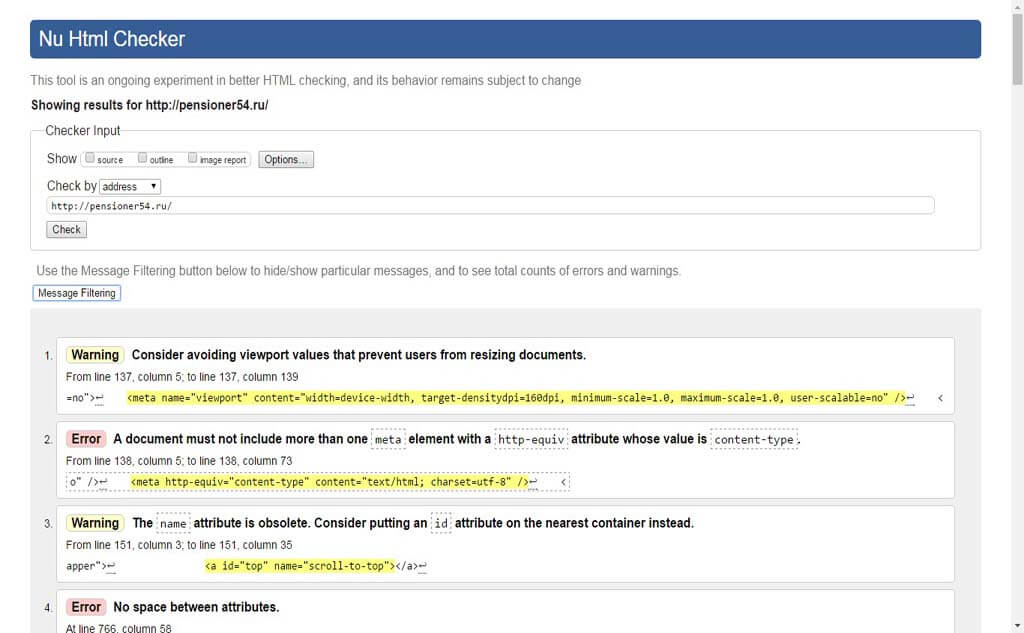
Task: Expand the Check by address dropdown
Action: coord(130,186)
